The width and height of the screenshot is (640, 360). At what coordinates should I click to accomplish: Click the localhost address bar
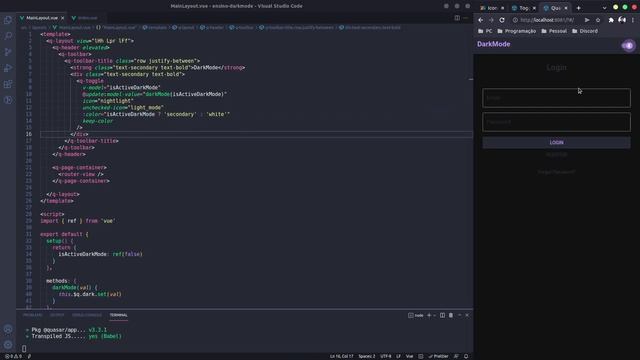(x=547, y=20)
